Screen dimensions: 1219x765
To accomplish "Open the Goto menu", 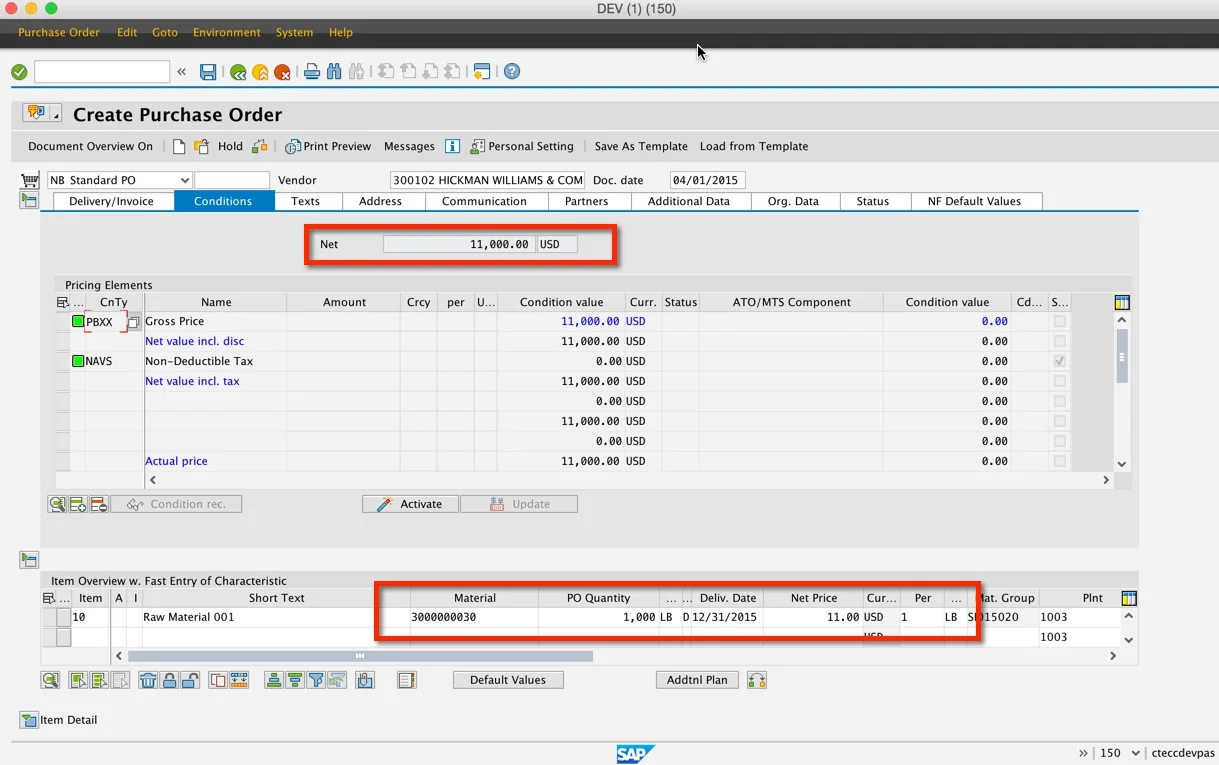I will click(165, 32).
